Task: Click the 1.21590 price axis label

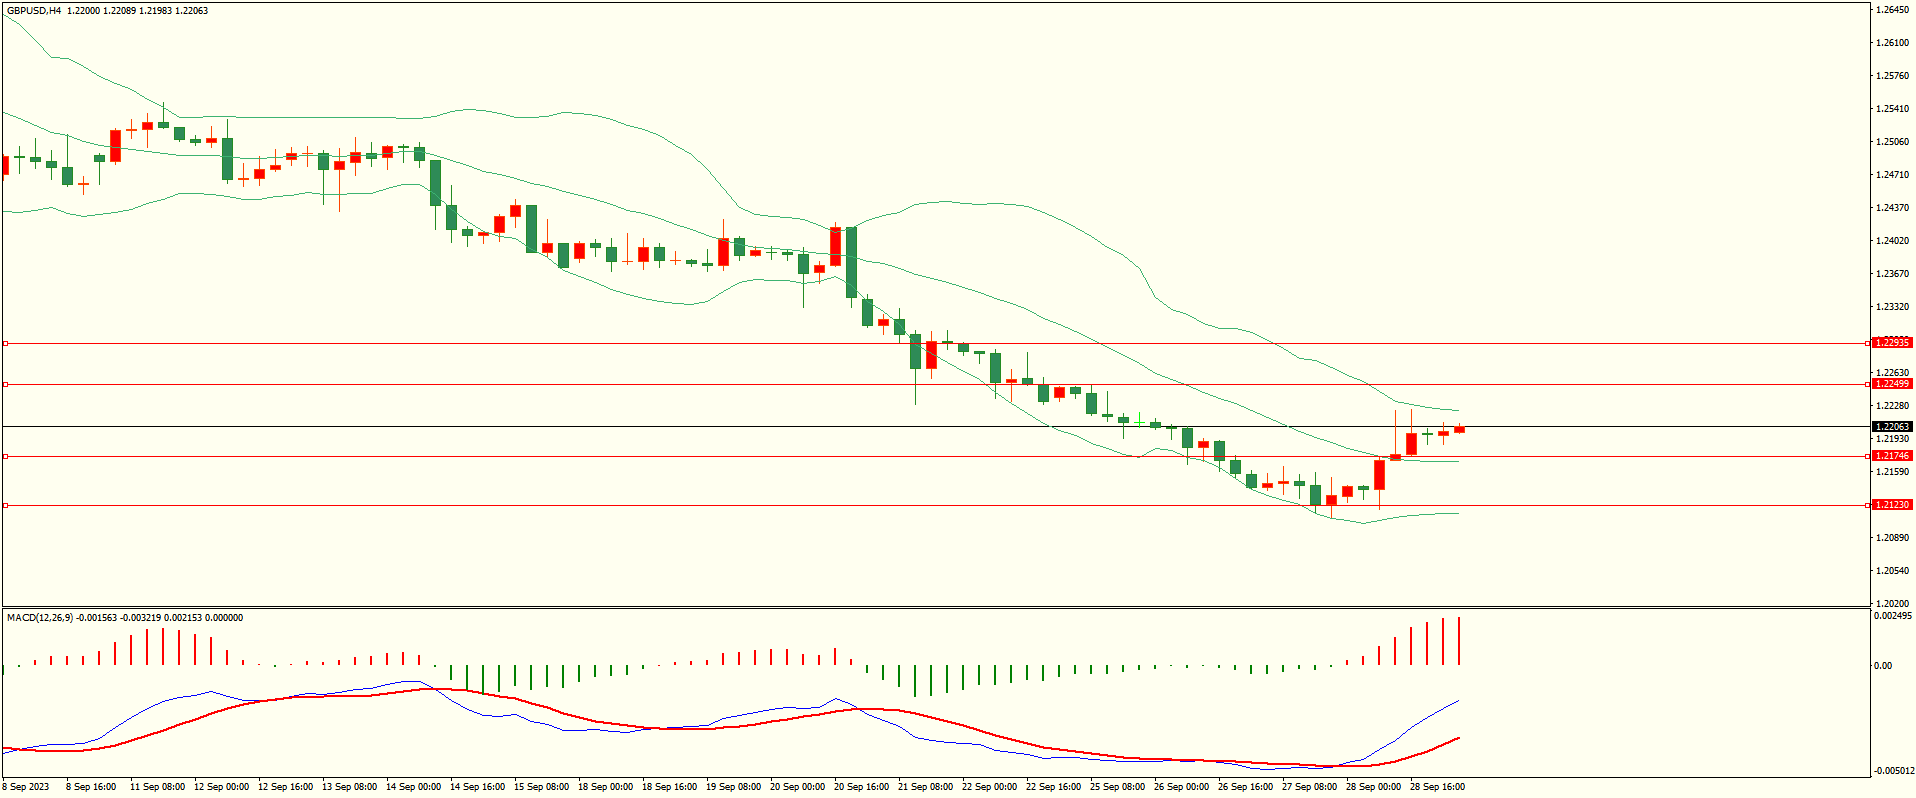Action: click(x=1892, y=472)
